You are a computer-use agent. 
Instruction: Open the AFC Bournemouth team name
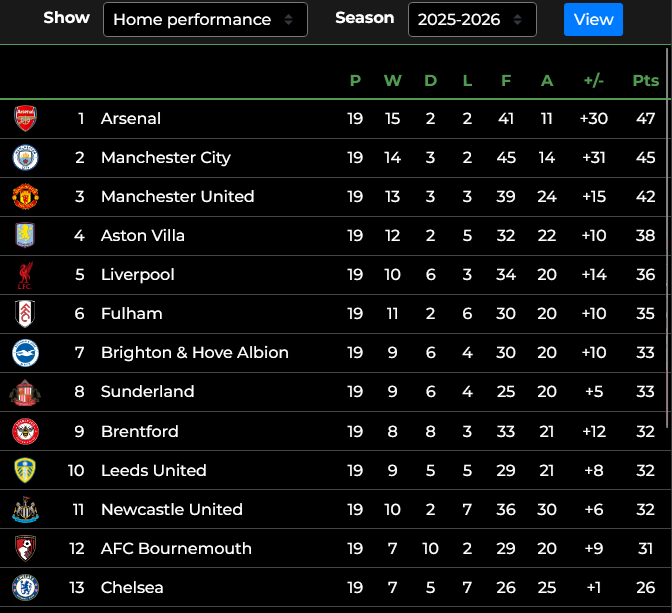pyautogui.click(x=176, y=548)
